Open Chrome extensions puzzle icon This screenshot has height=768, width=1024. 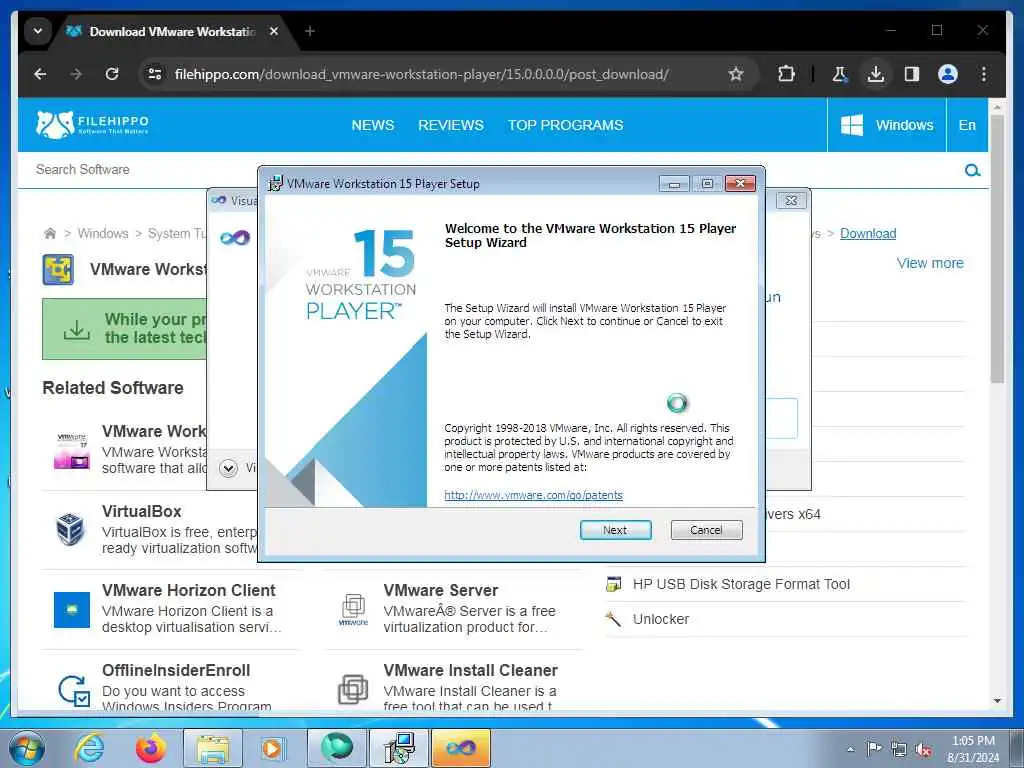(786, 74)
